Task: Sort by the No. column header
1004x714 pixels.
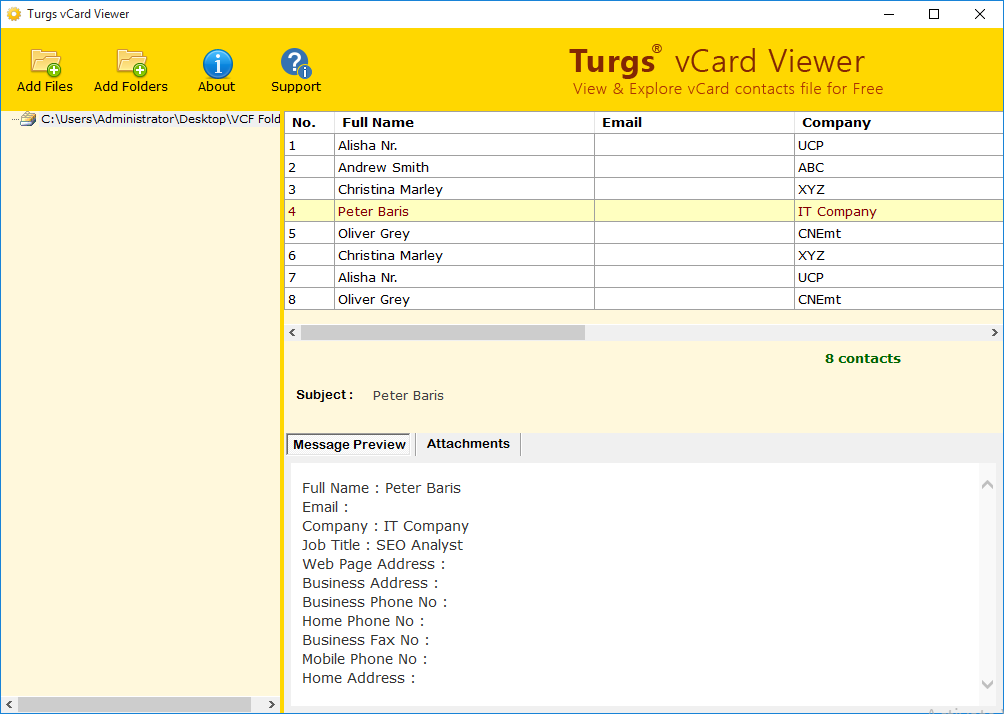Action: tap(309, 122)
